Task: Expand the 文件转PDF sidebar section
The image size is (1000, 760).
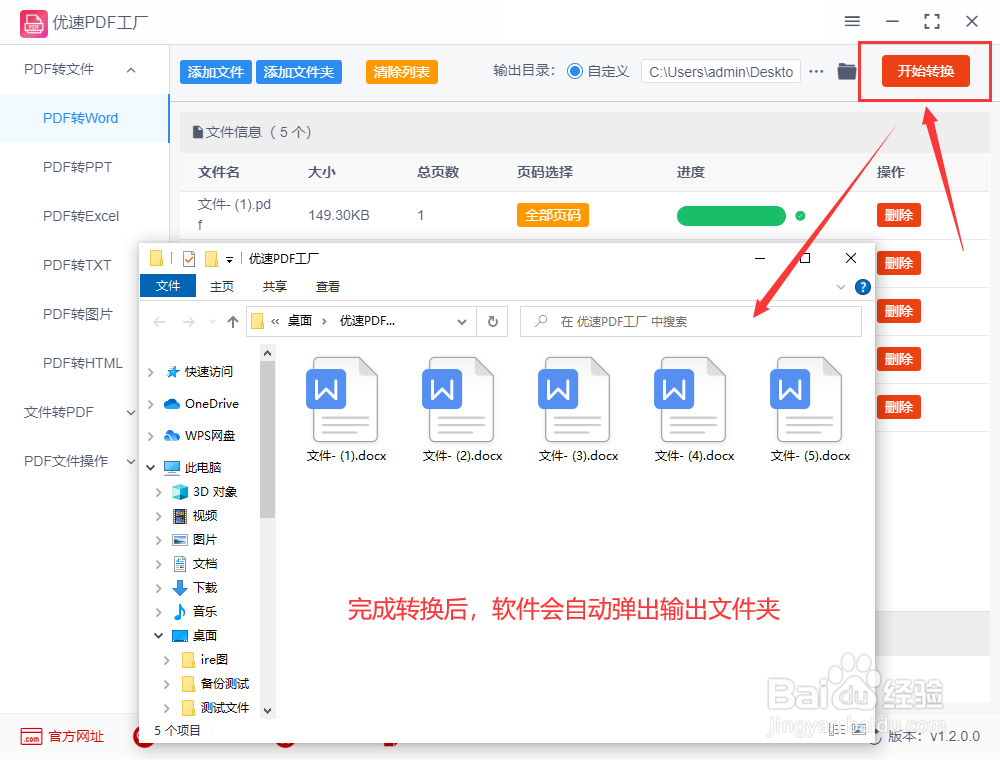Action: pos(131,413)
